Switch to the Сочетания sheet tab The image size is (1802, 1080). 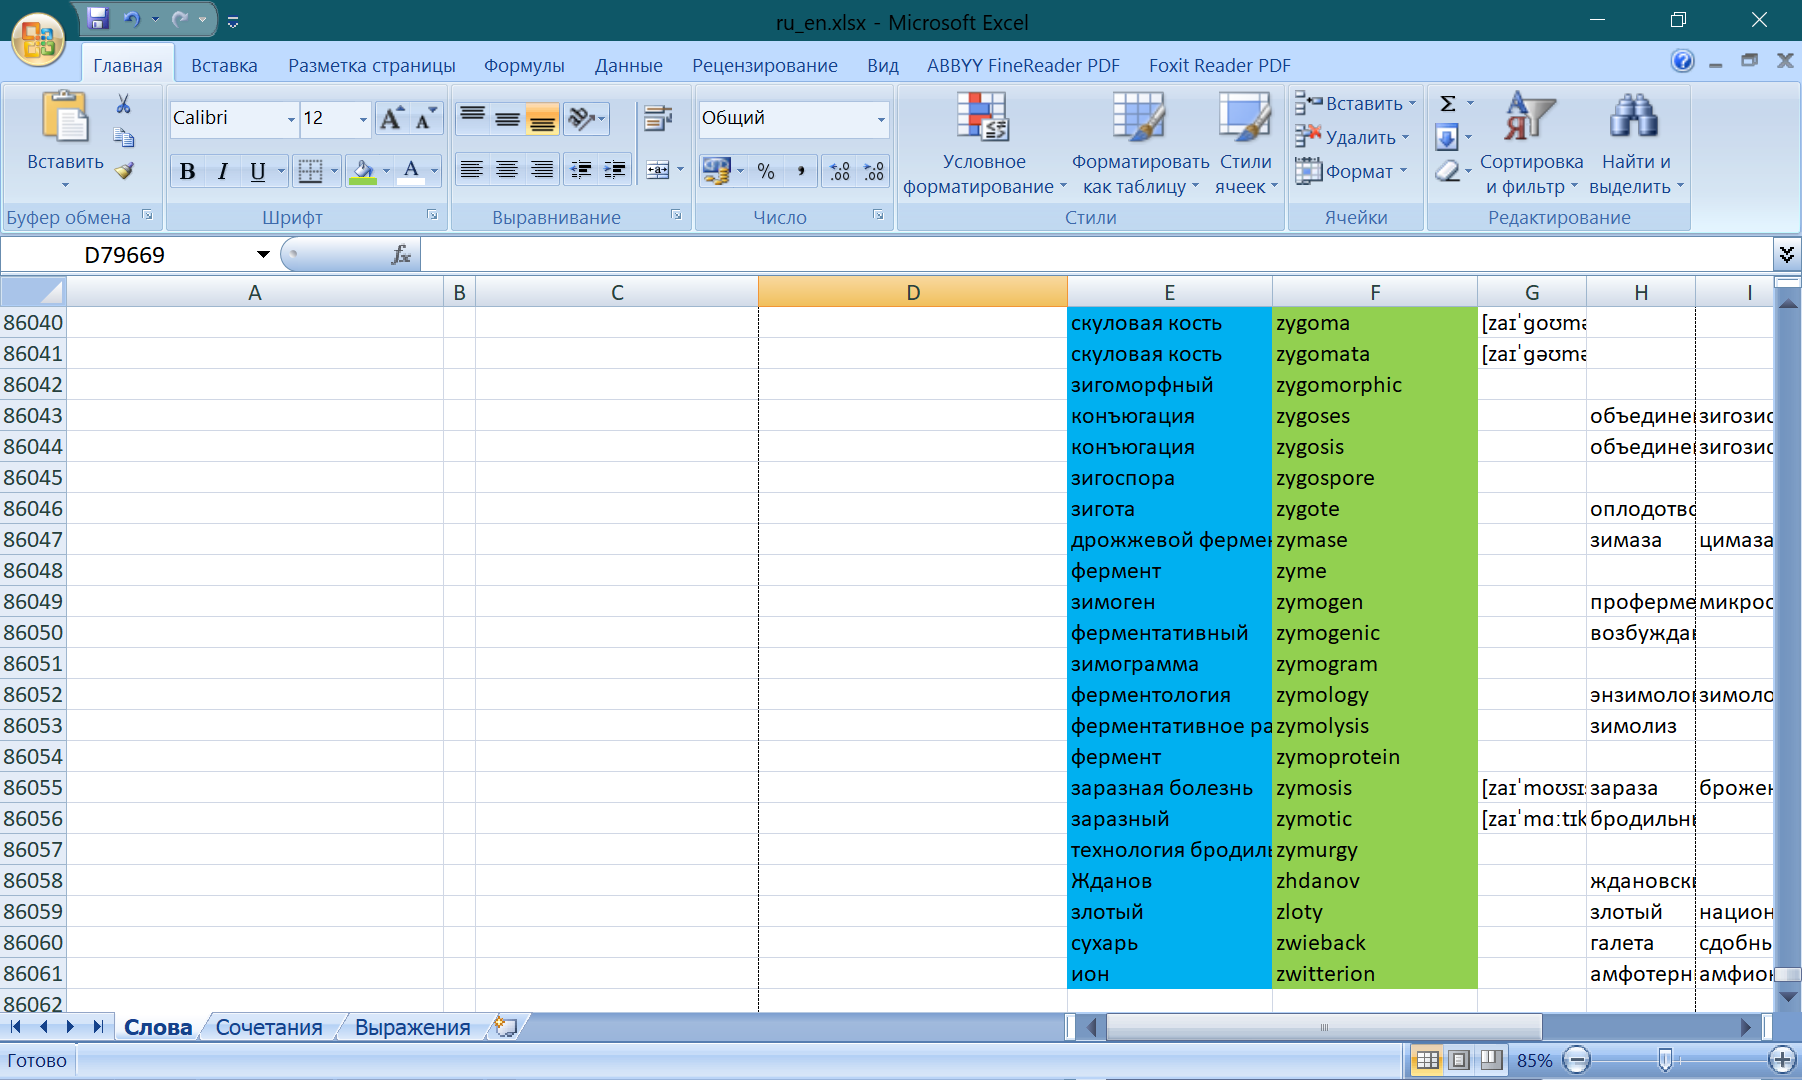tap(269, 1027)
